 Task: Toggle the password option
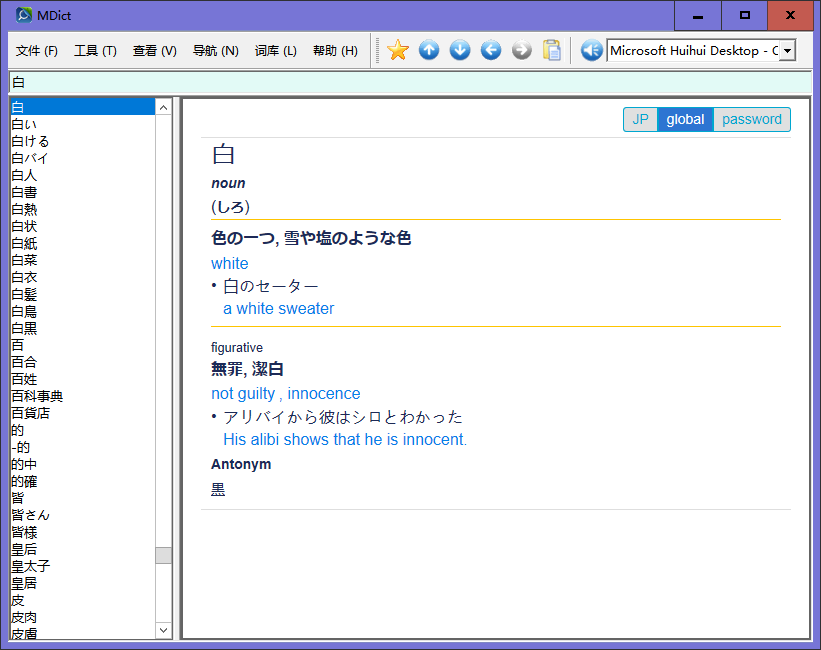pyautogui.click(x=752, y=119)
